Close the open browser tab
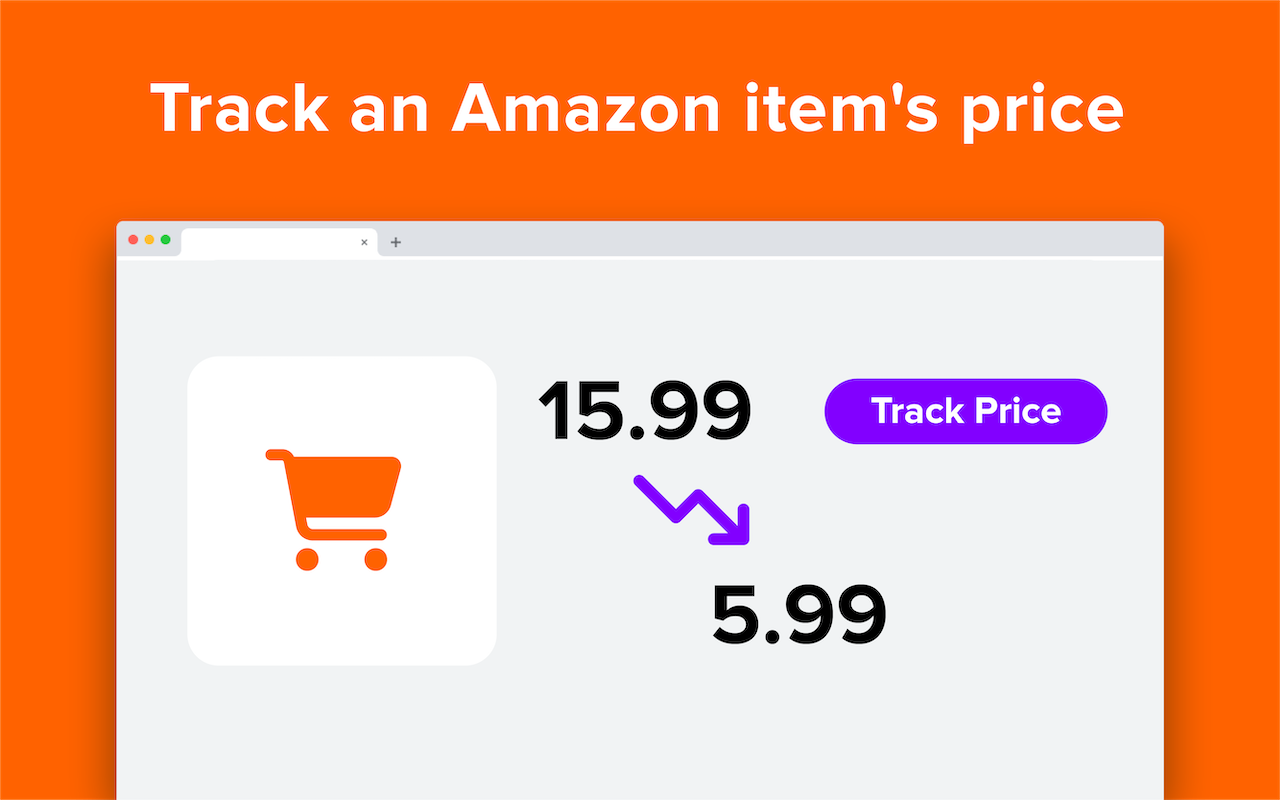This screenshot has height=800, width=1280. pos(364,242)
